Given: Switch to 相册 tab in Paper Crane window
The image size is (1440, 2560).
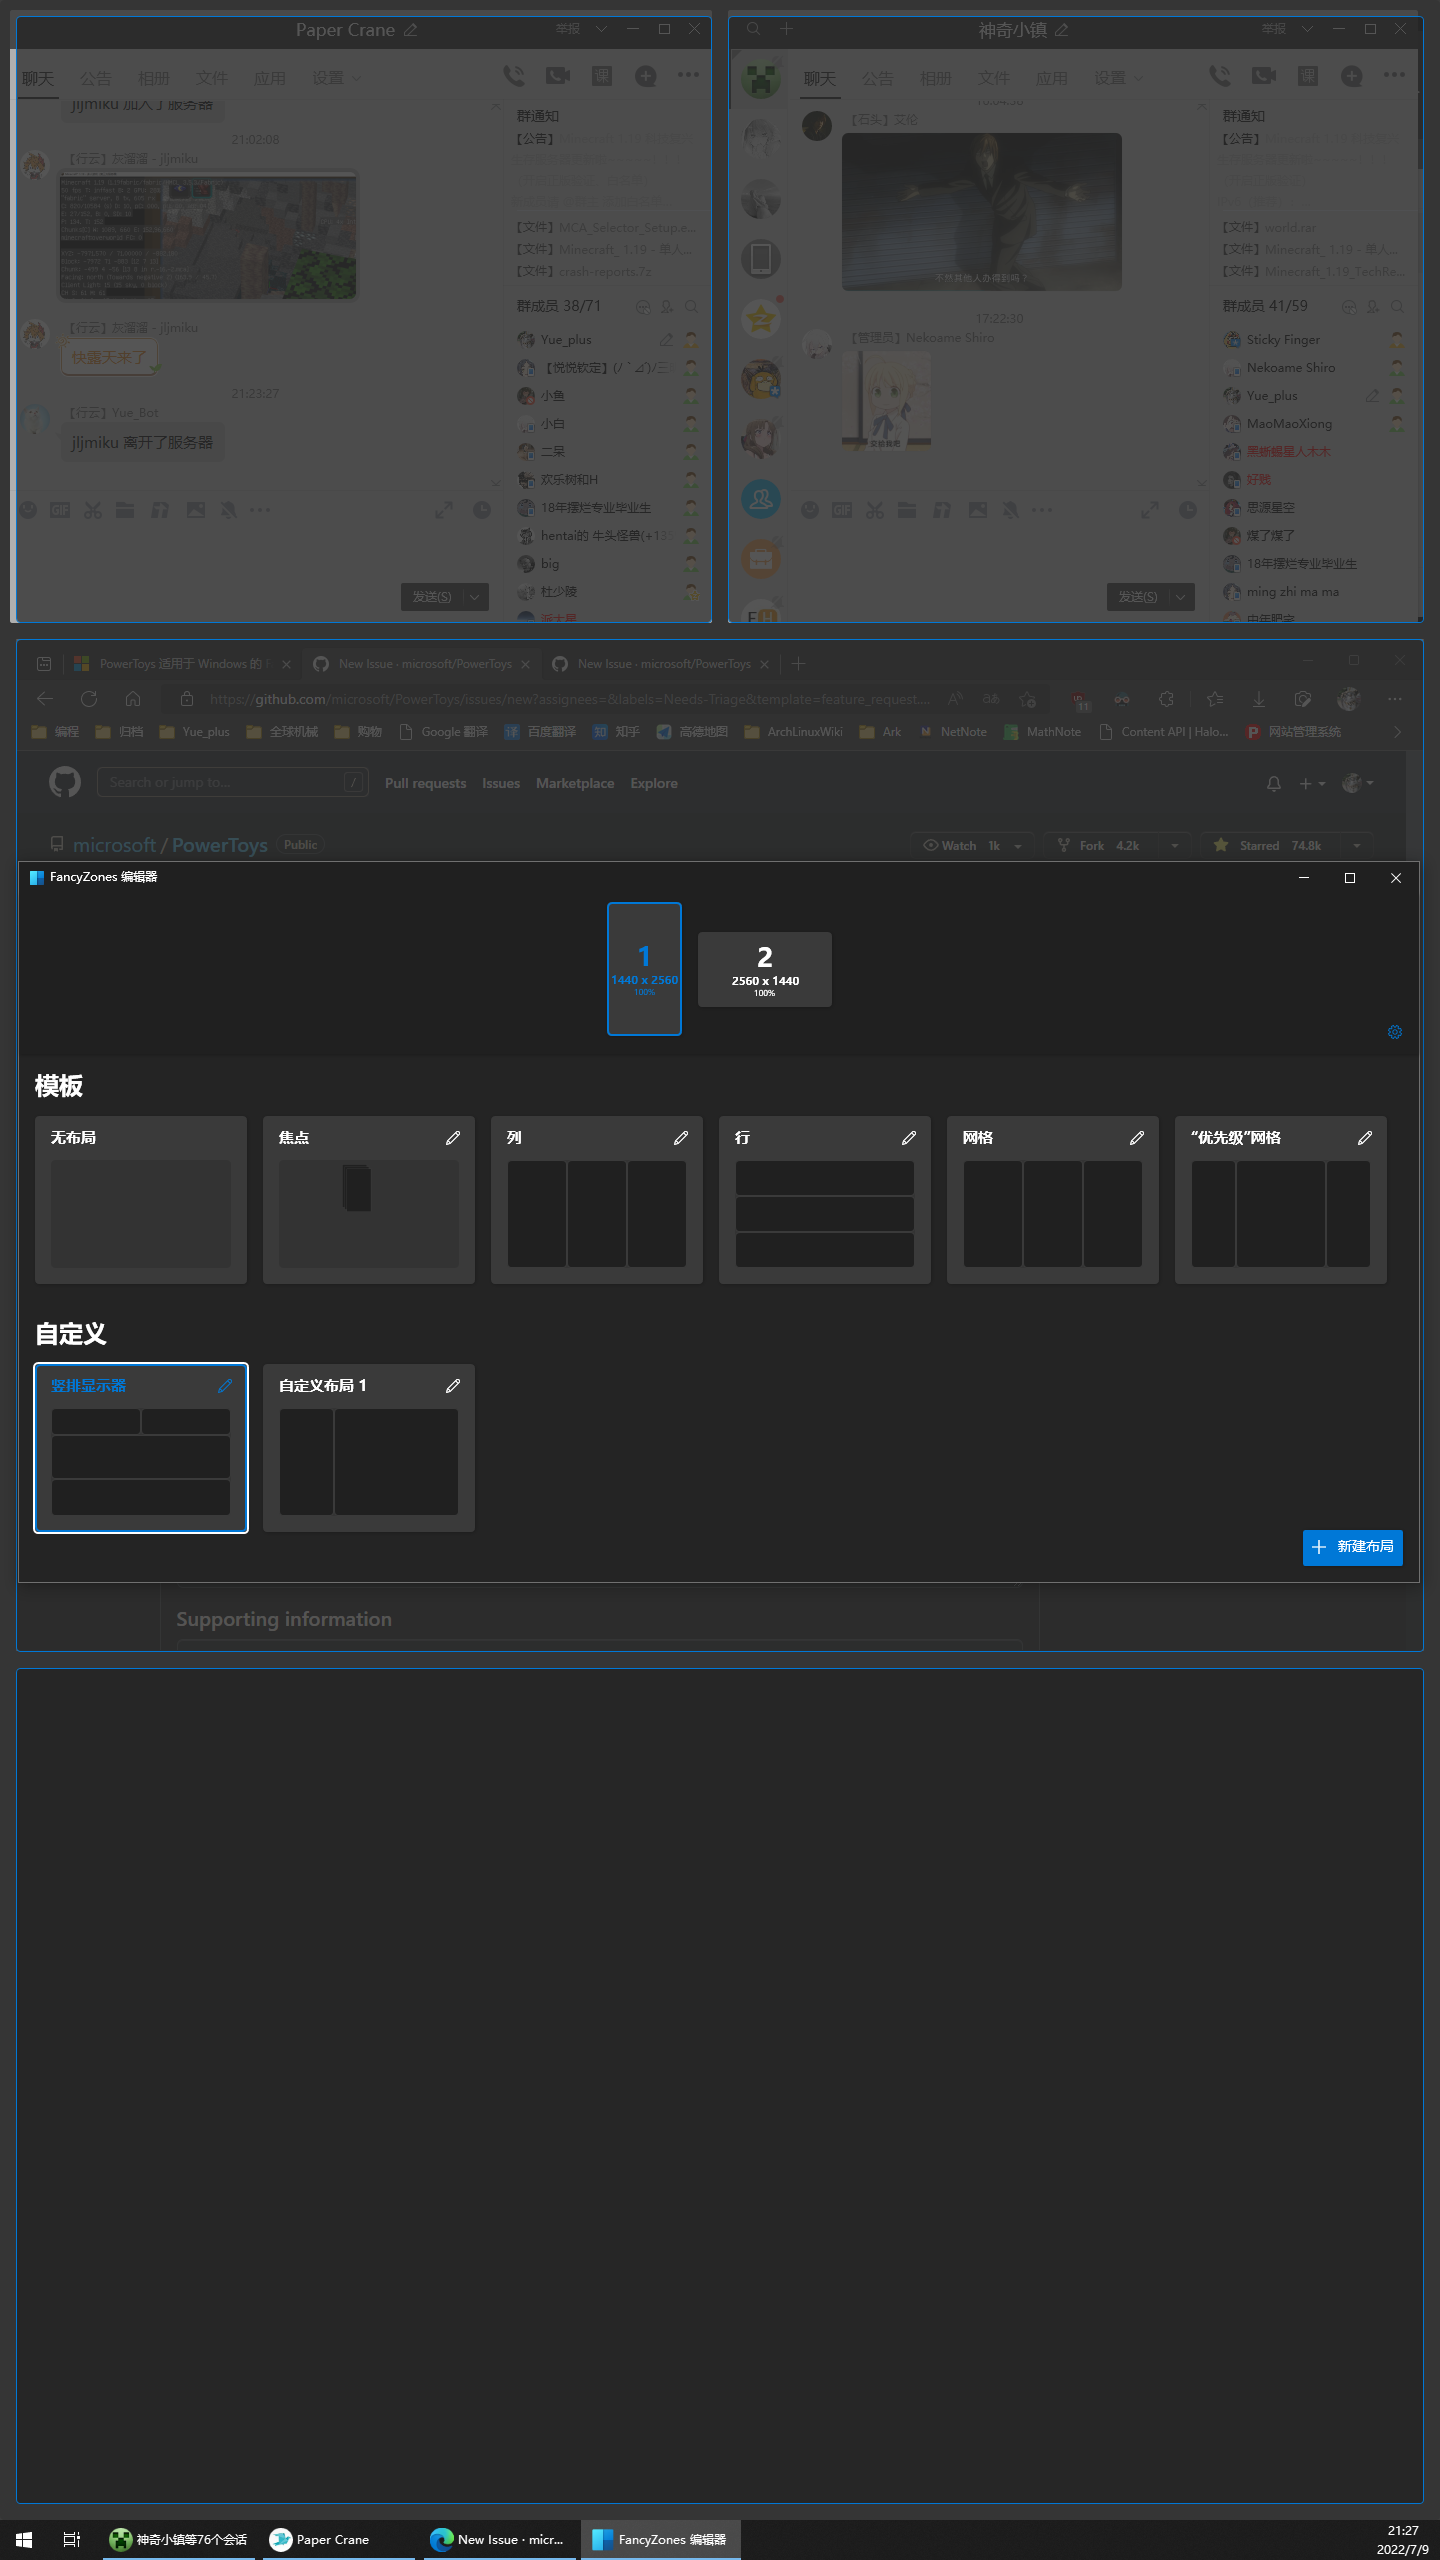Looking at the screenshot, I should [x=154, y=78].
